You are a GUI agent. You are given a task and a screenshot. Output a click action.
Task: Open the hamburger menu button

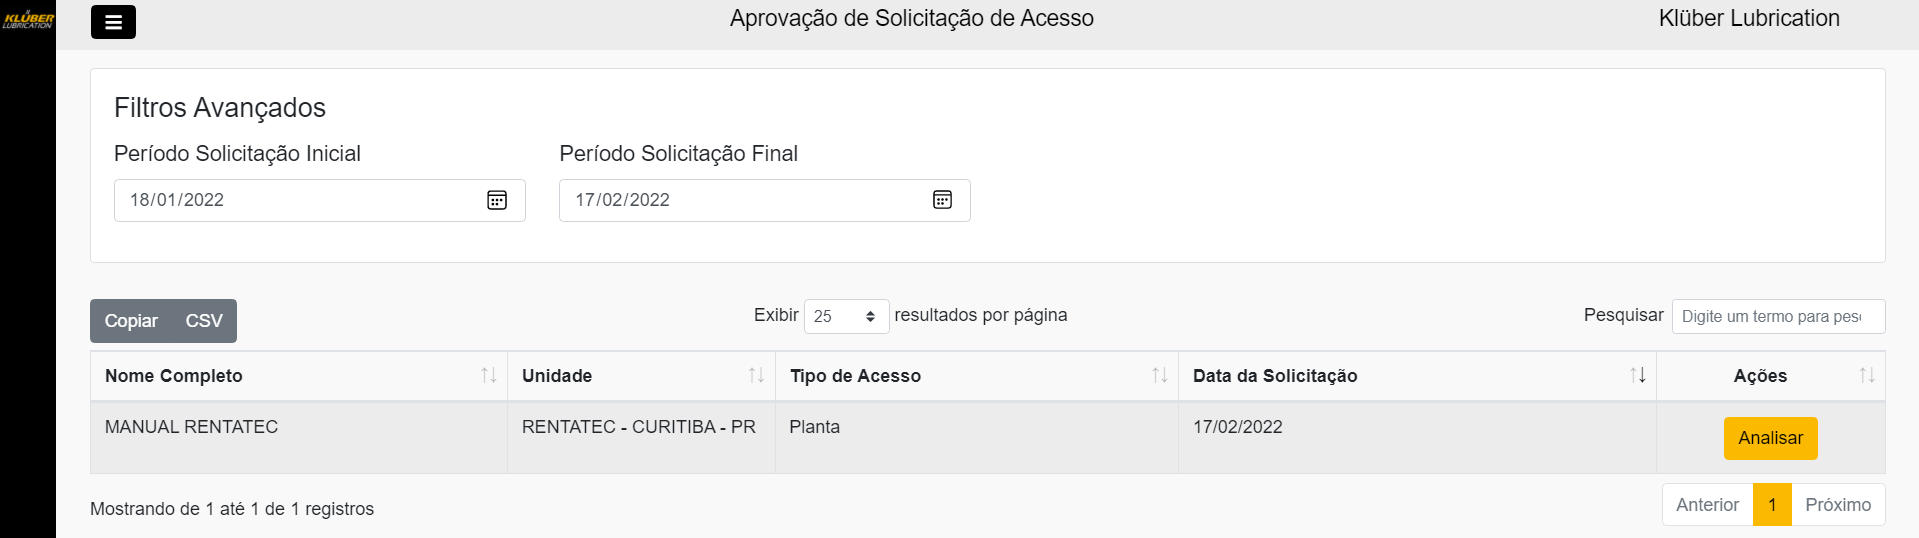pos(113,22)
